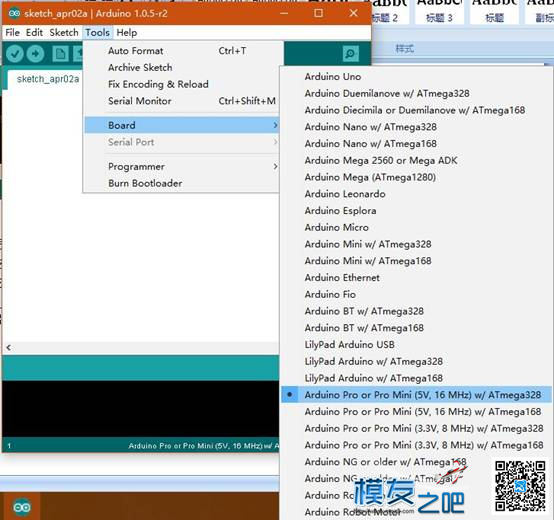
Task: Click board status text in Arduino footer
Action: (x=204, y=446)
